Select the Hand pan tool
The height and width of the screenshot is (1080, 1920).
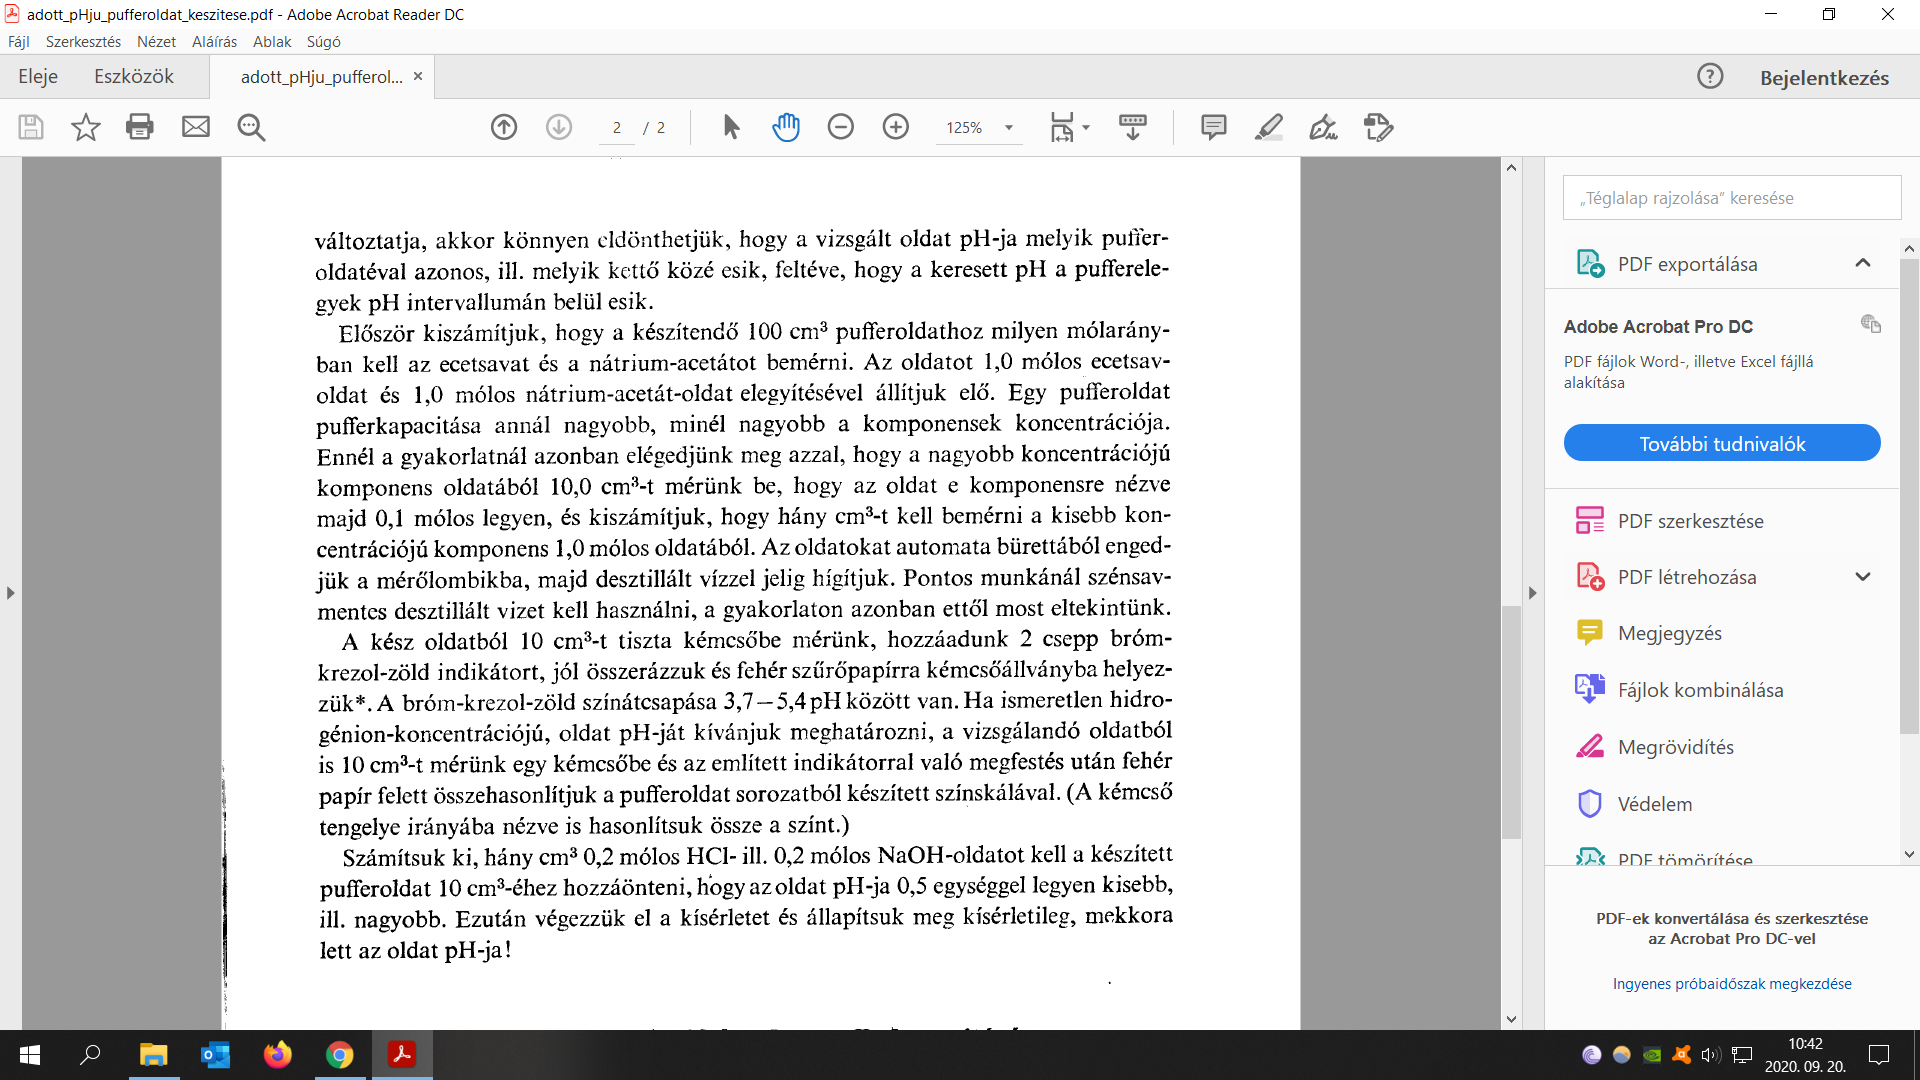pyautogui.click(x=786, y=127)
